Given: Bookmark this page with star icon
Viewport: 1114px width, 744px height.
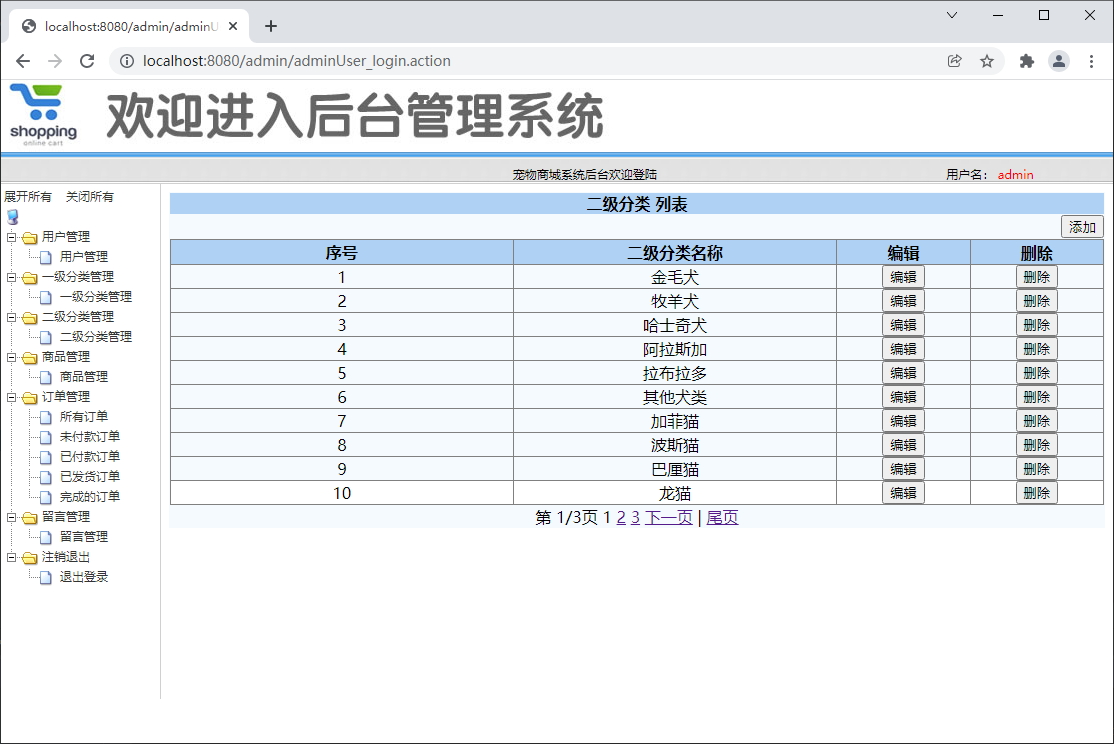Looking at the screenshot, I should tap(987, 61).
